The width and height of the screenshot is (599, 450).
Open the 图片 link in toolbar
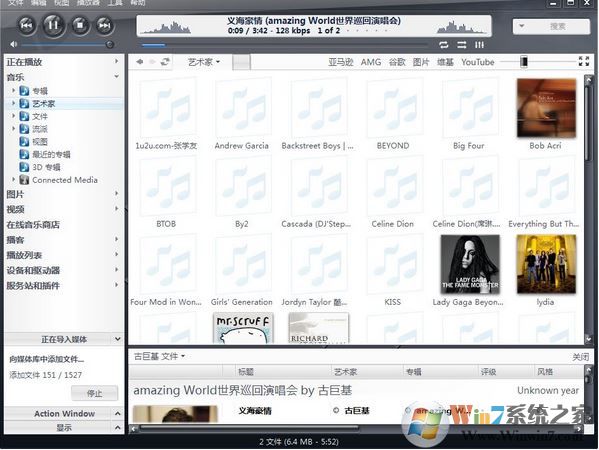421,62
